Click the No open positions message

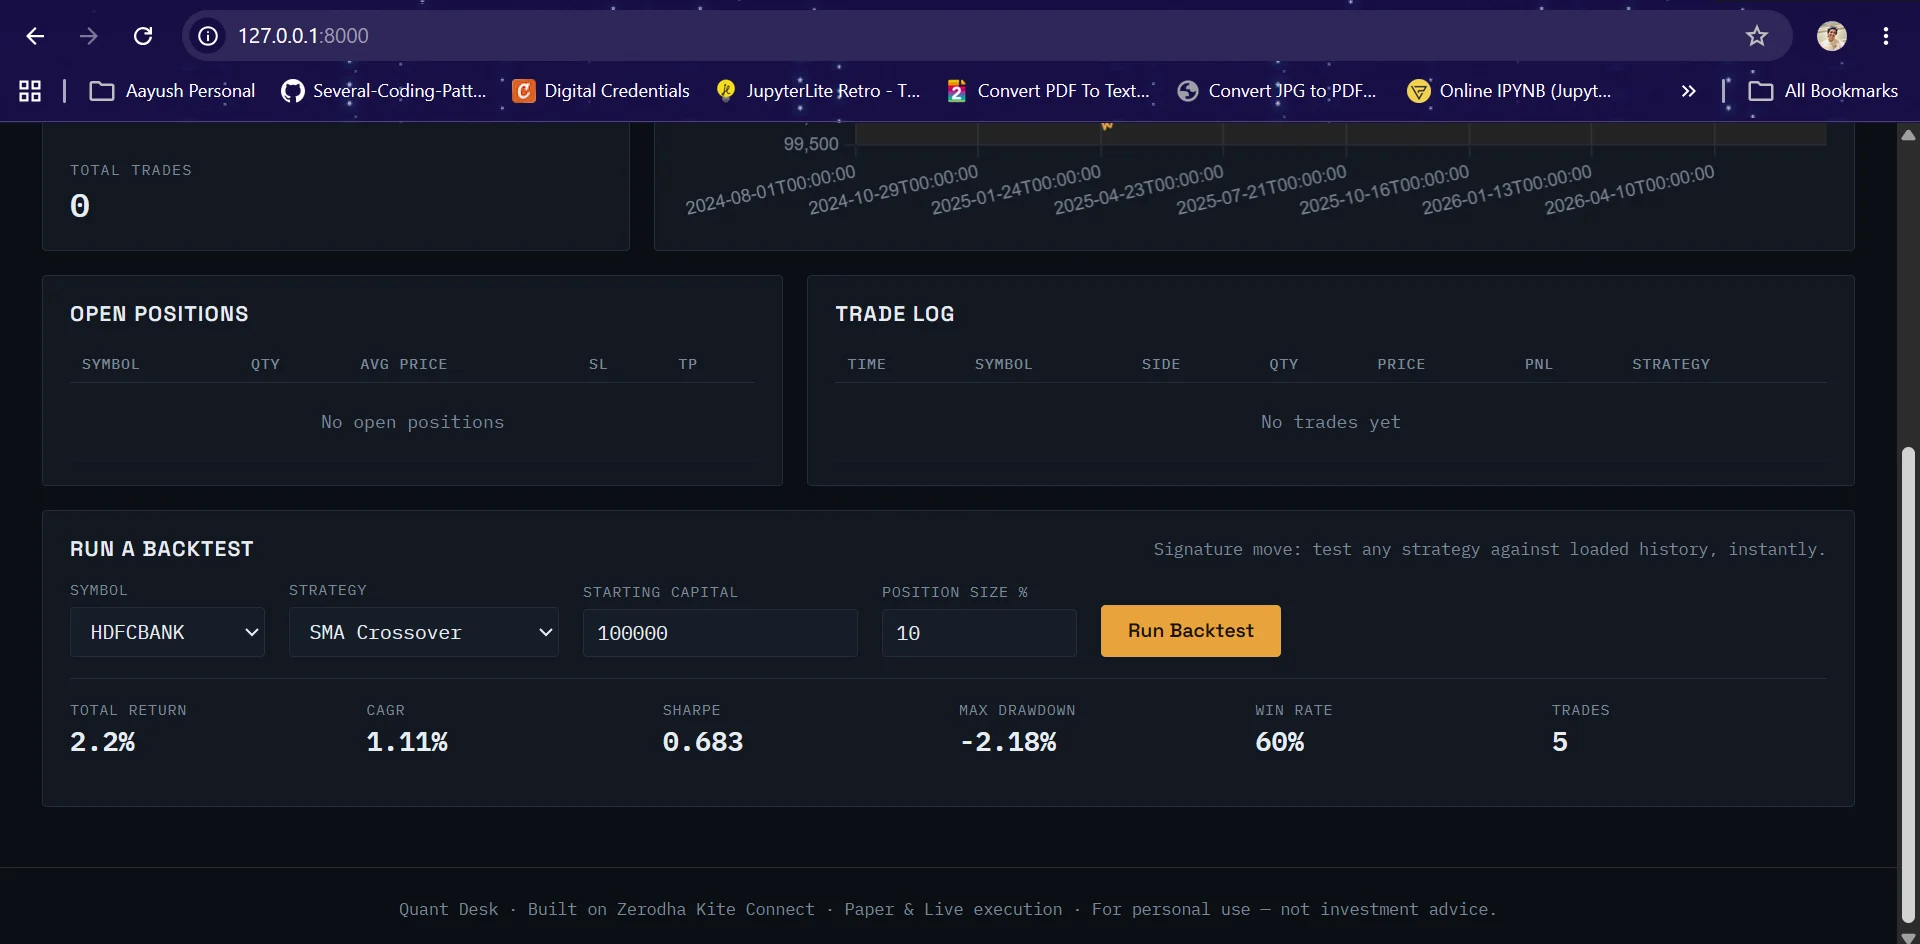coord(412,422)
